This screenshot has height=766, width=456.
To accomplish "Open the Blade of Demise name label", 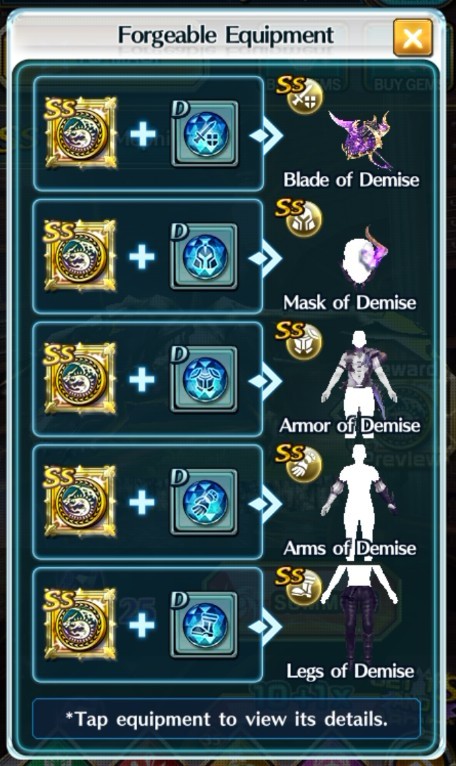I will pos(351,180).
